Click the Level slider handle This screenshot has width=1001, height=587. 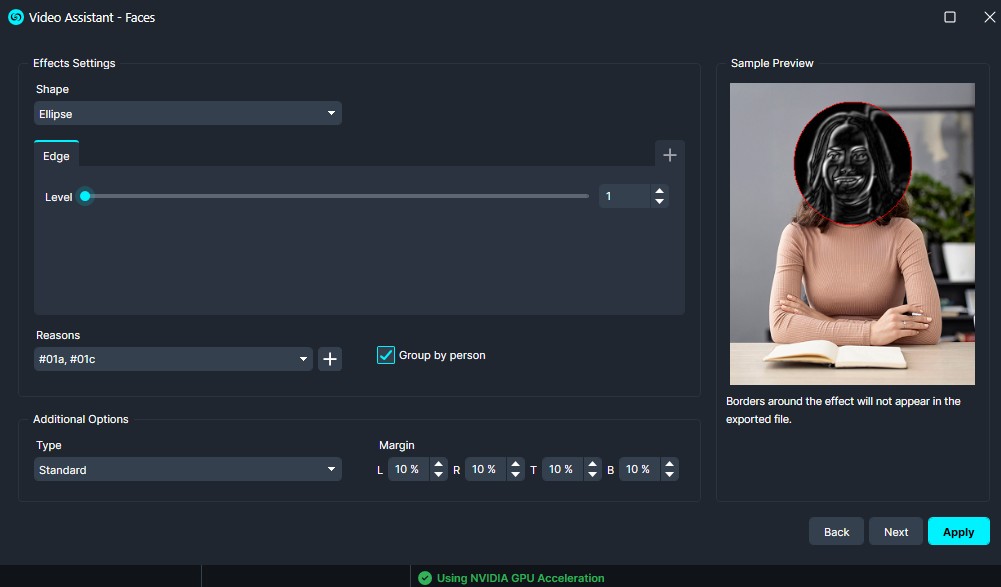[x=85, y=196]
